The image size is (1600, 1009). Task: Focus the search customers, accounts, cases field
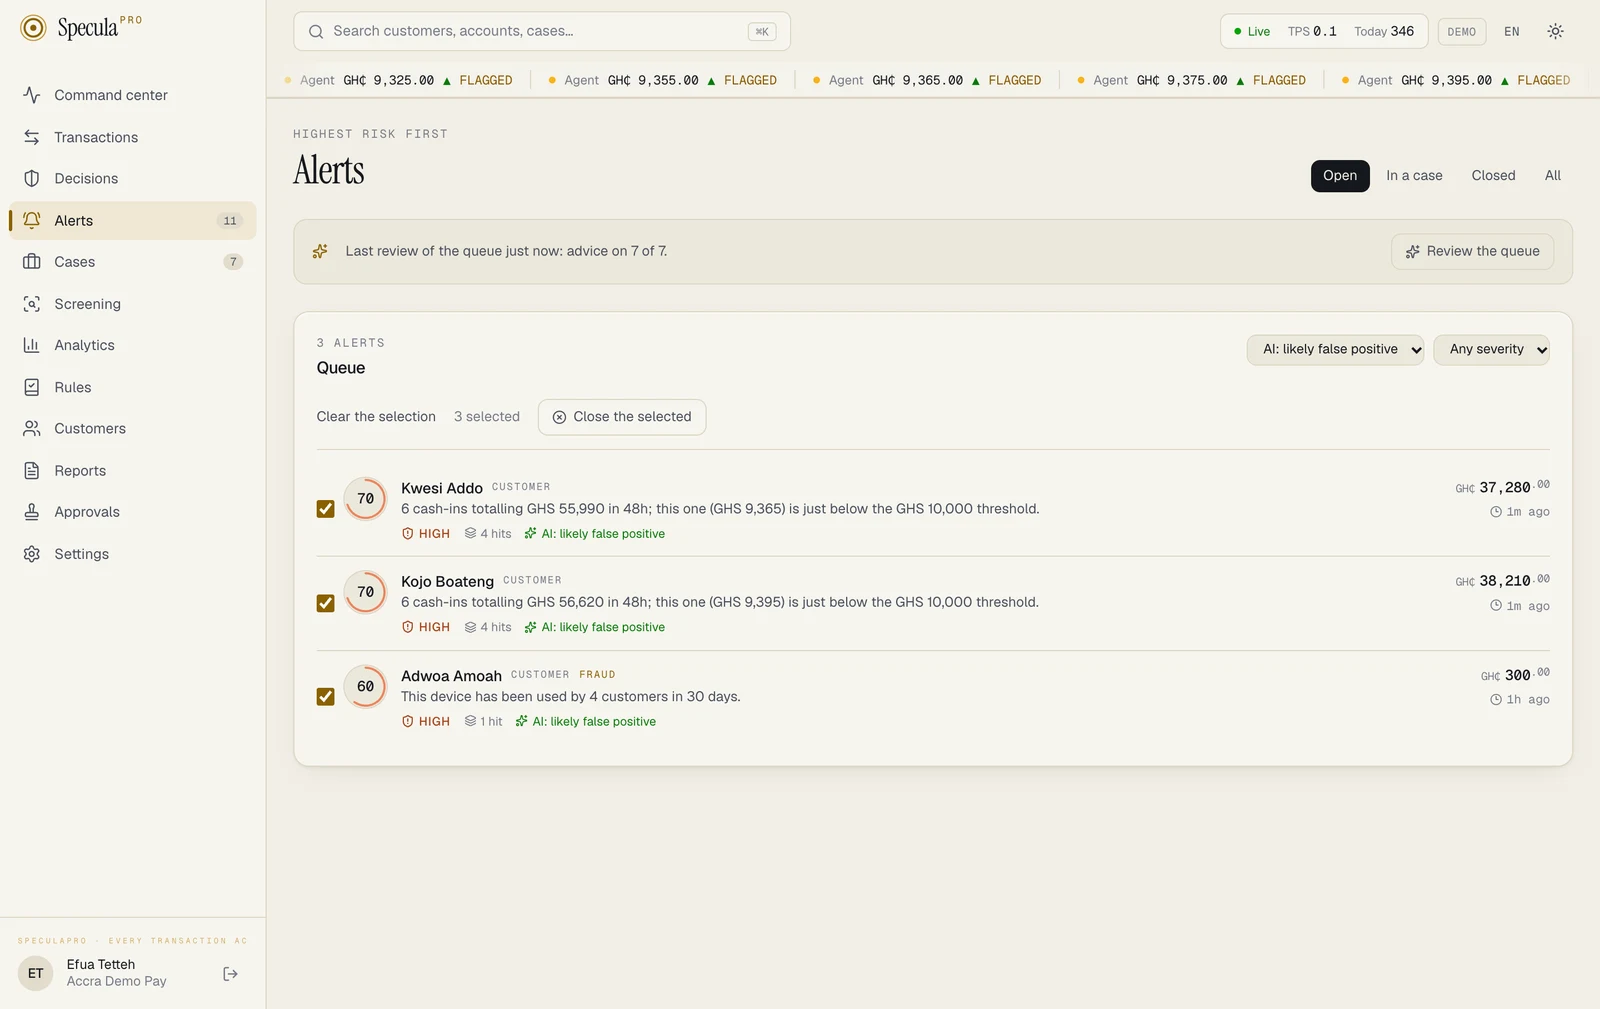click(x=541, y=32)
